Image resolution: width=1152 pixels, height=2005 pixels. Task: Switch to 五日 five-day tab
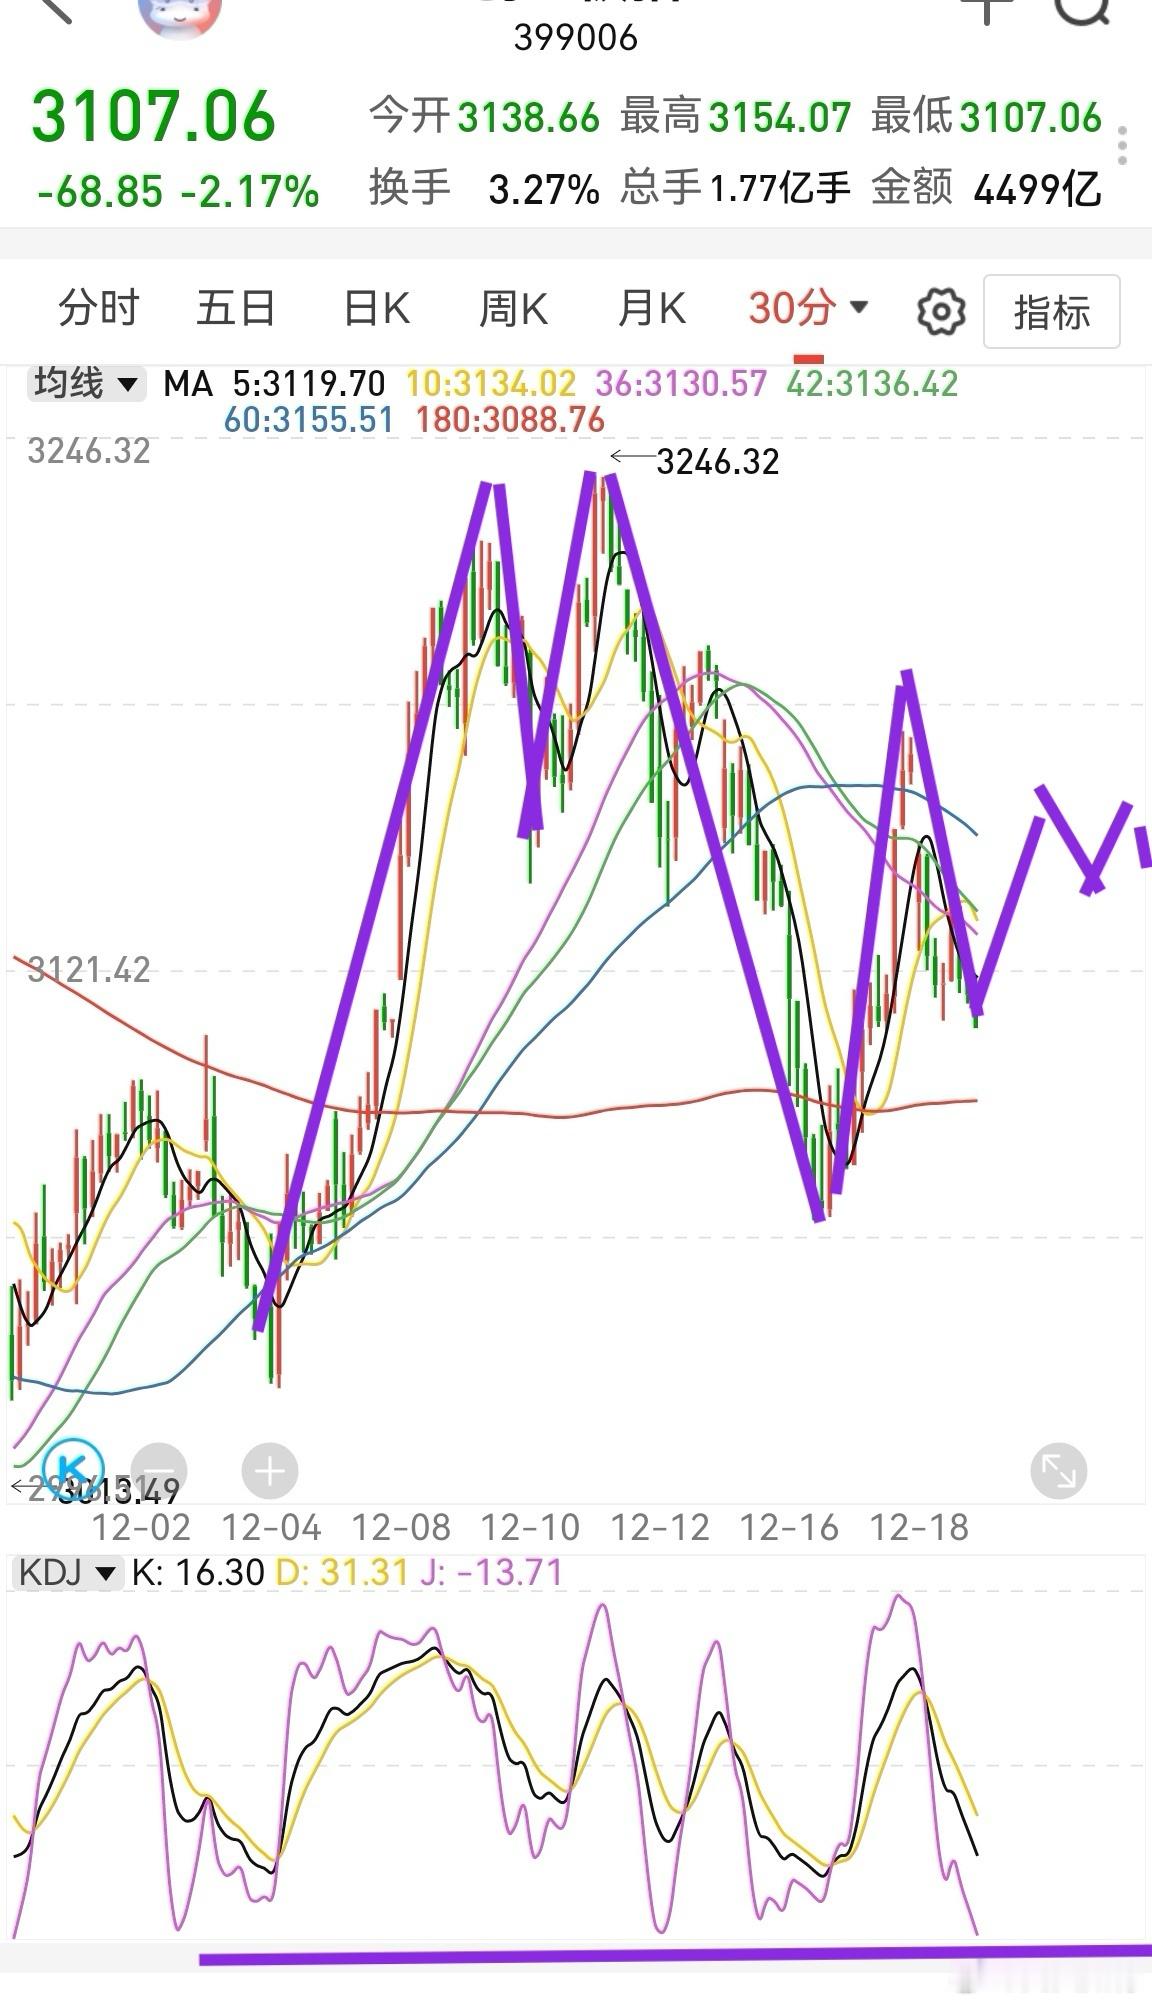(236, 308)
